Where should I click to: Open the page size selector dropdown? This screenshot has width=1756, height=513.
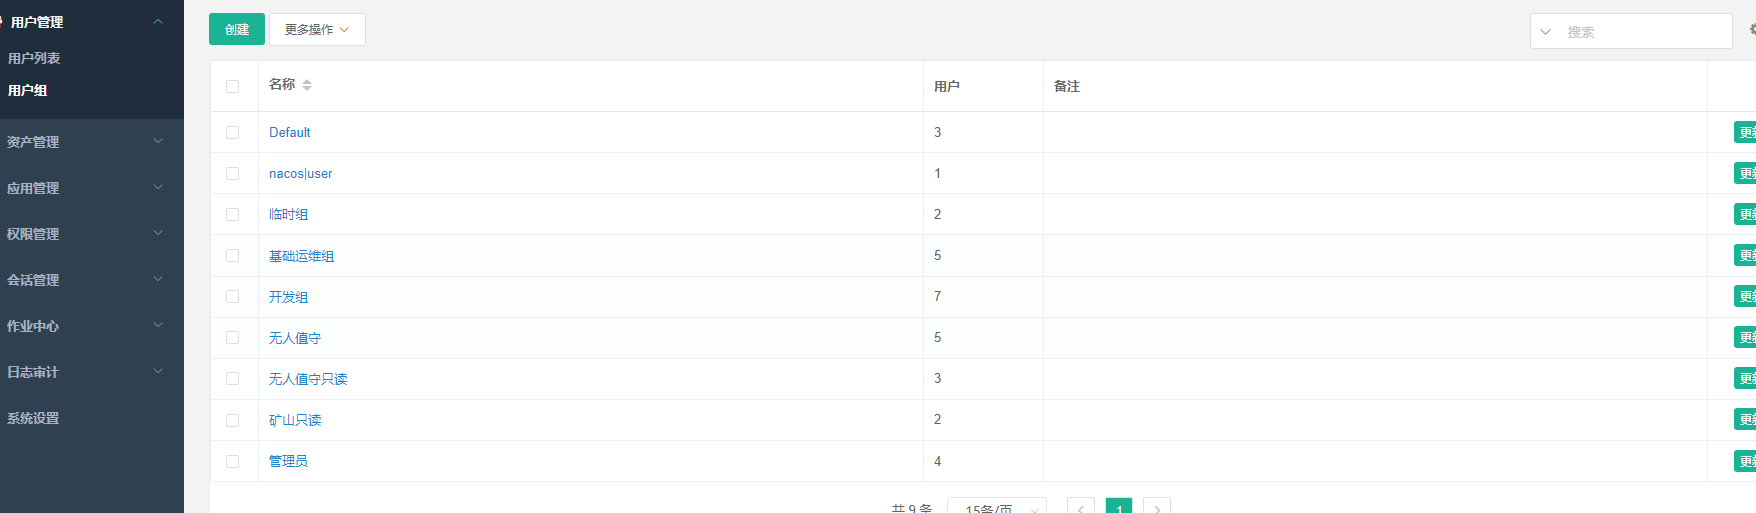pyautogui.click(x=996, y=507)
